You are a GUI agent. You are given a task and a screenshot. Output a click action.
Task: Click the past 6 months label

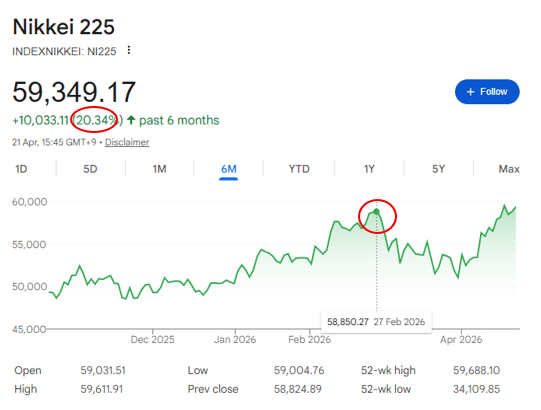(x=179, y=120)
